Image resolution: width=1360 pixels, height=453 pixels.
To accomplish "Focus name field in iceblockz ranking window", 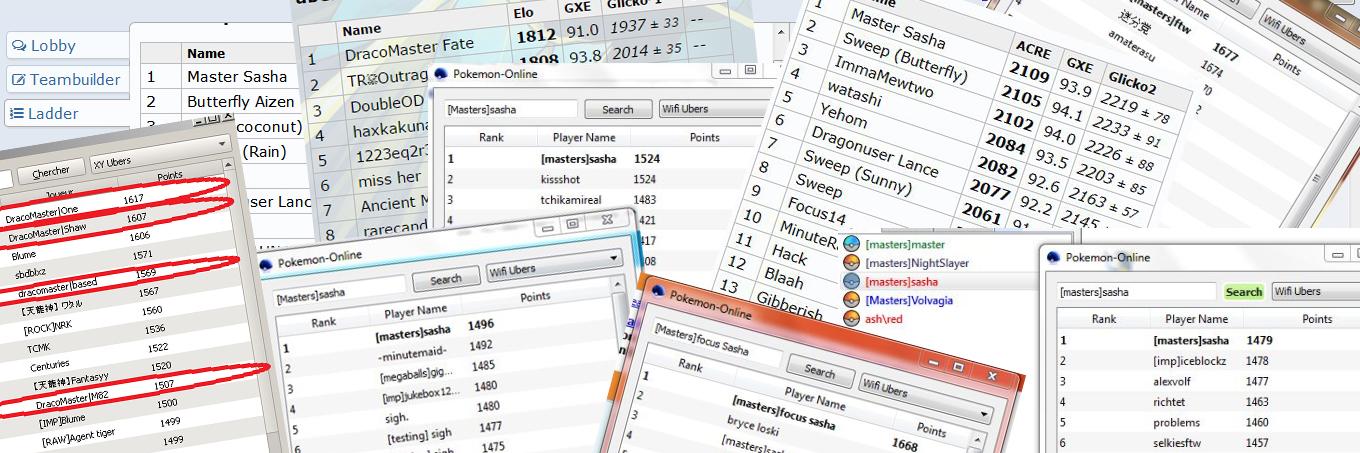I will click(1137, 292).
